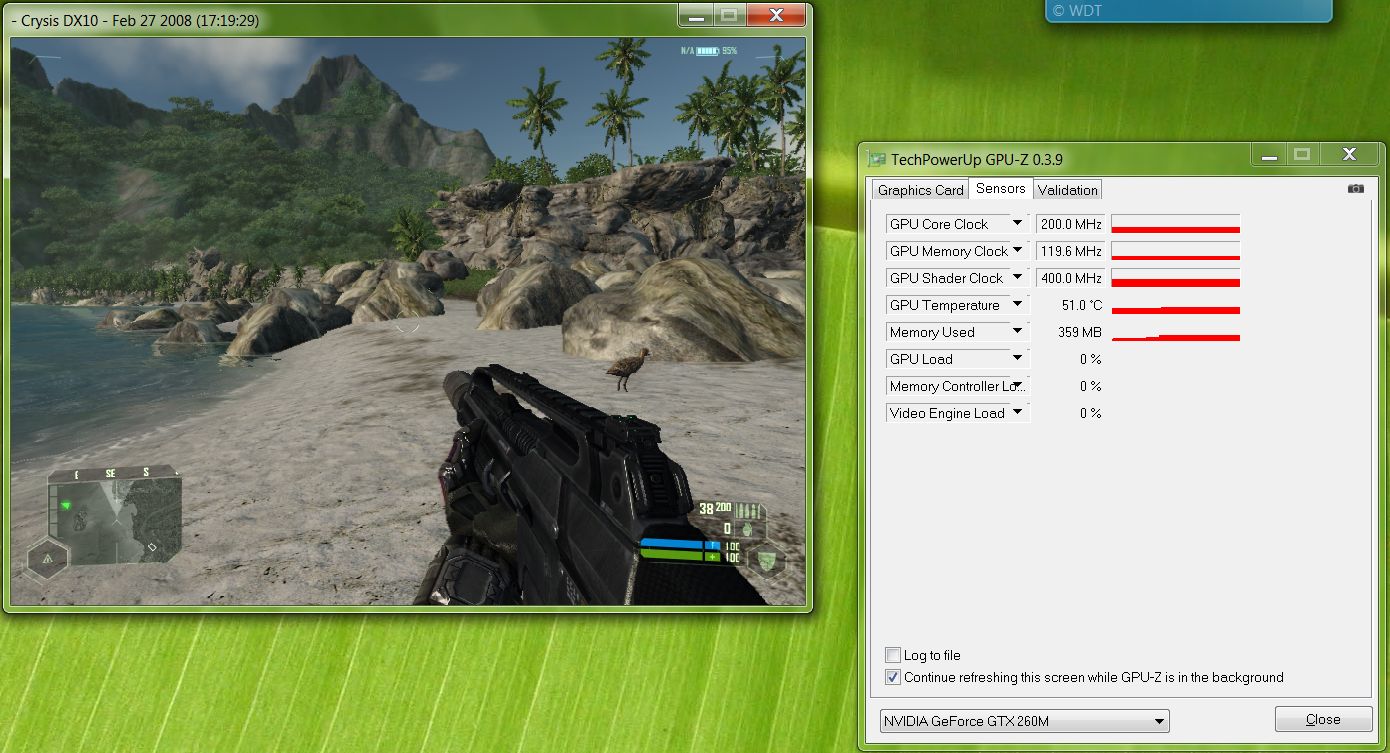
Task: Switch to the Validation tab
Action: coord(1067,190)
